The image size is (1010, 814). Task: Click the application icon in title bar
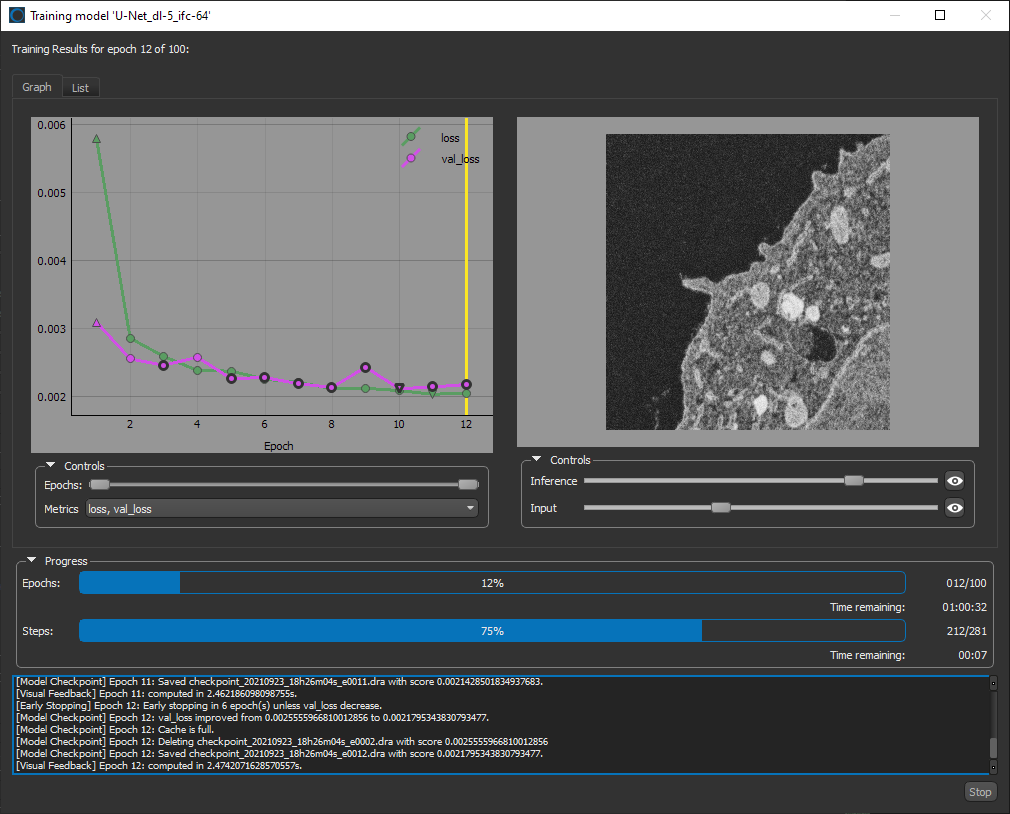coord(17,15)
